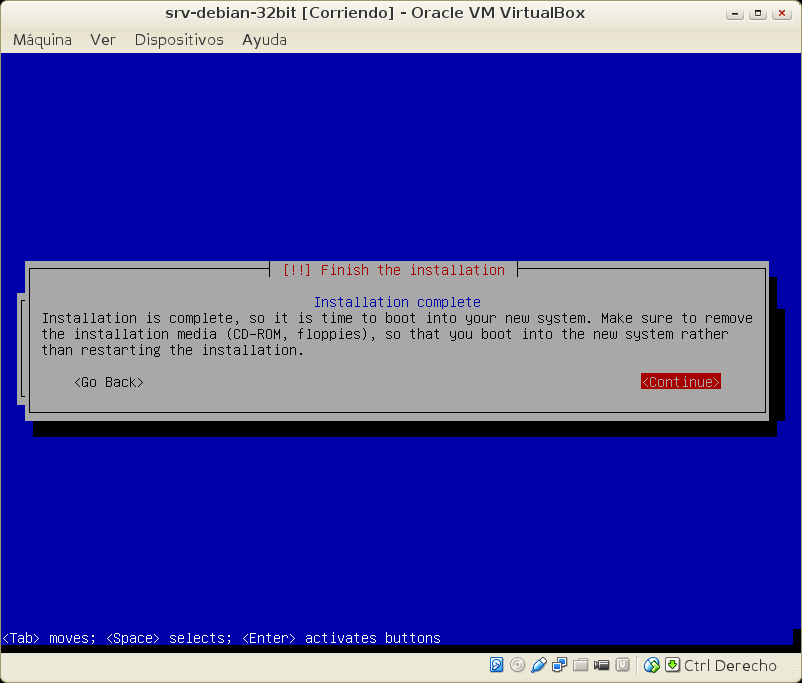This screenshot has width=802, height=683.
Task: Click the VirtualBox window title bar
Action: pos(375,13)
